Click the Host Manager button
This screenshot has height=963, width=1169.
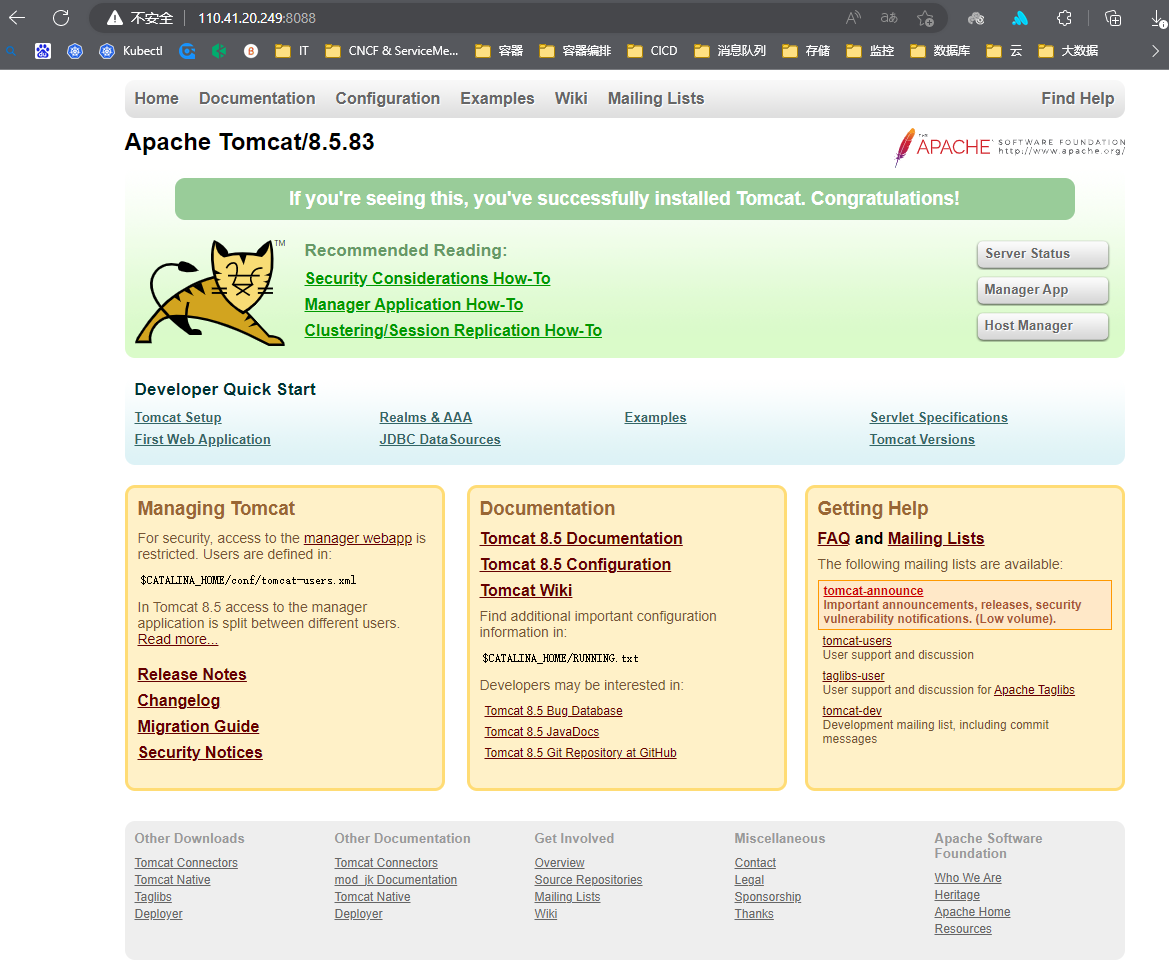1042,326
